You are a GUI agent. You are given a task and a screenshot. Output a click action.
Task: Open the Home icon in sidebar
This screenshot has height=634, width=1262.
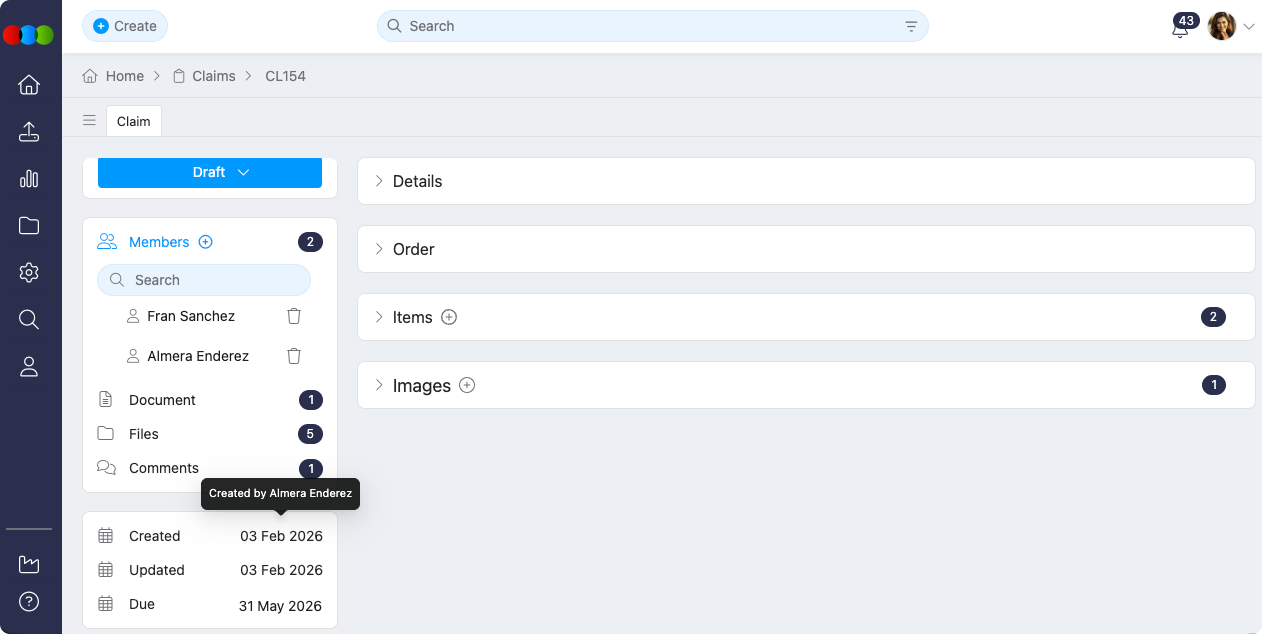[x=29, y=85]
